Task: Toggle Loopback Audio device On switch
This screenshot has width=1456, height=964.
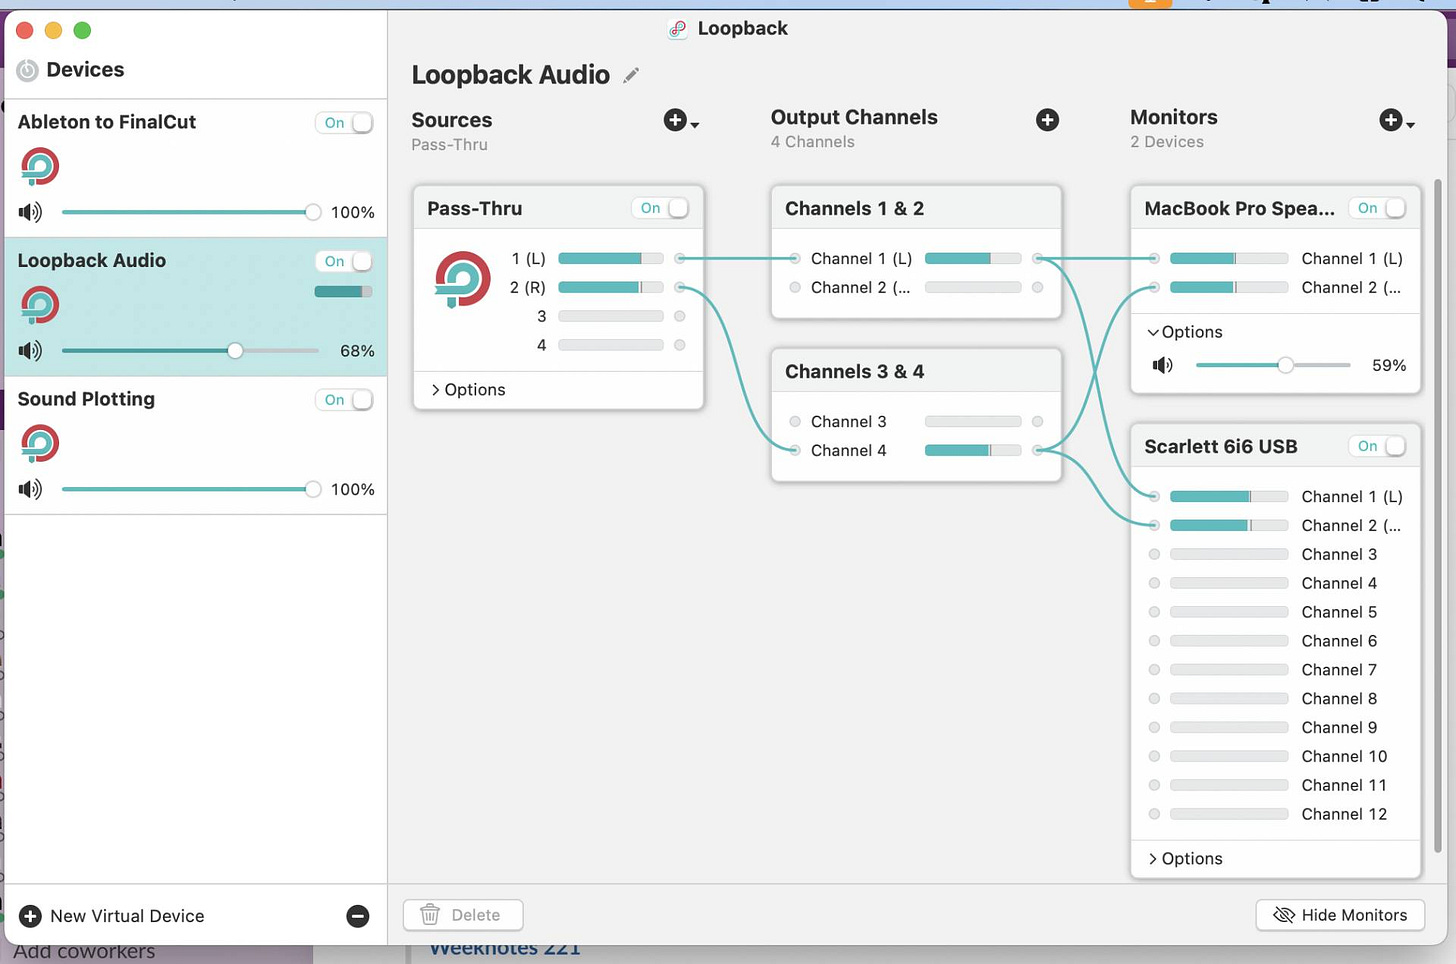Action: [344, 261]
